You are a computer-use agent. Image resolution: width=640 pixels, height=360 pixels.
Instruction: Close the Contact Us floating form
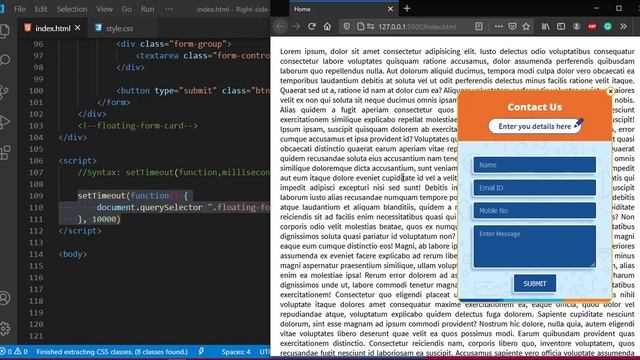point(611,91)
